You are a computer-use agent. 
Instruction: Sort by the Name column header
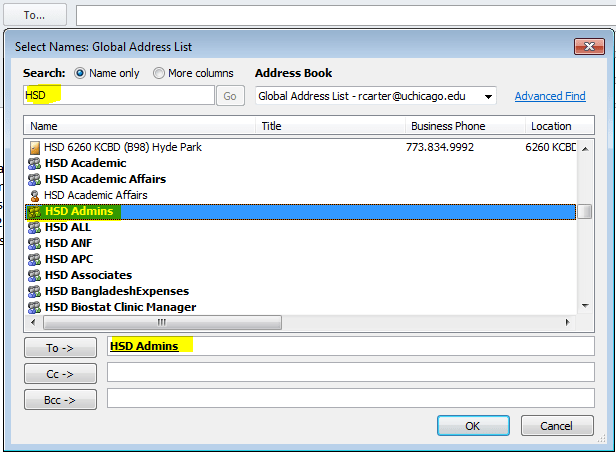(x=140, y=126)
